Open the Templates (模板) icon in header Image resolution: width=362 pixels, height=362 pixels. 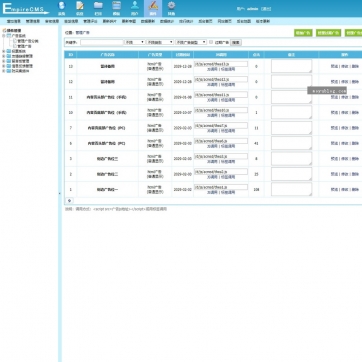click(116, 8)
